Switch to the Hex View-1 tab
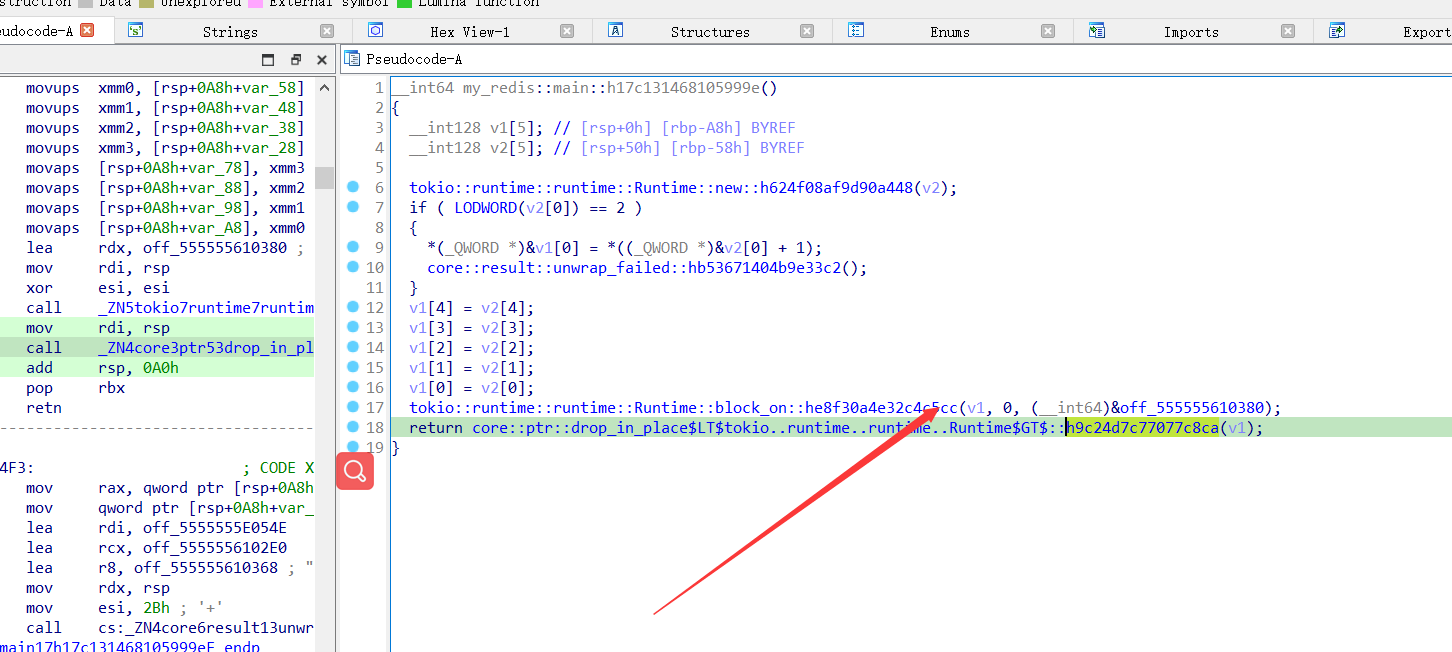 [x=470, y=32]
